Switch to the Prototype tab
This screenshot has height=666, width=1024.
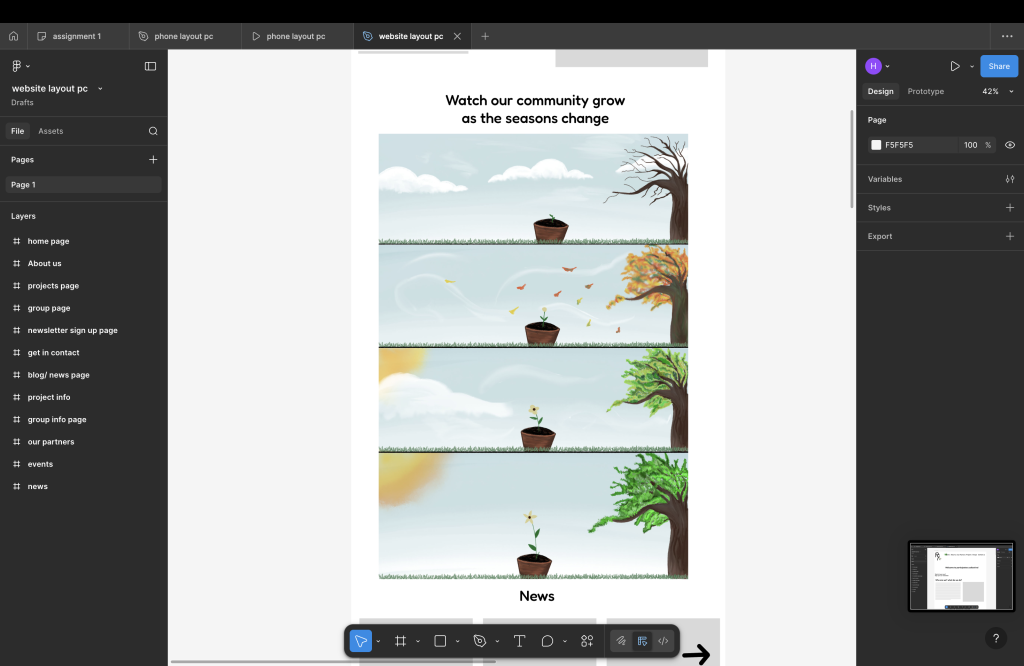925,91
